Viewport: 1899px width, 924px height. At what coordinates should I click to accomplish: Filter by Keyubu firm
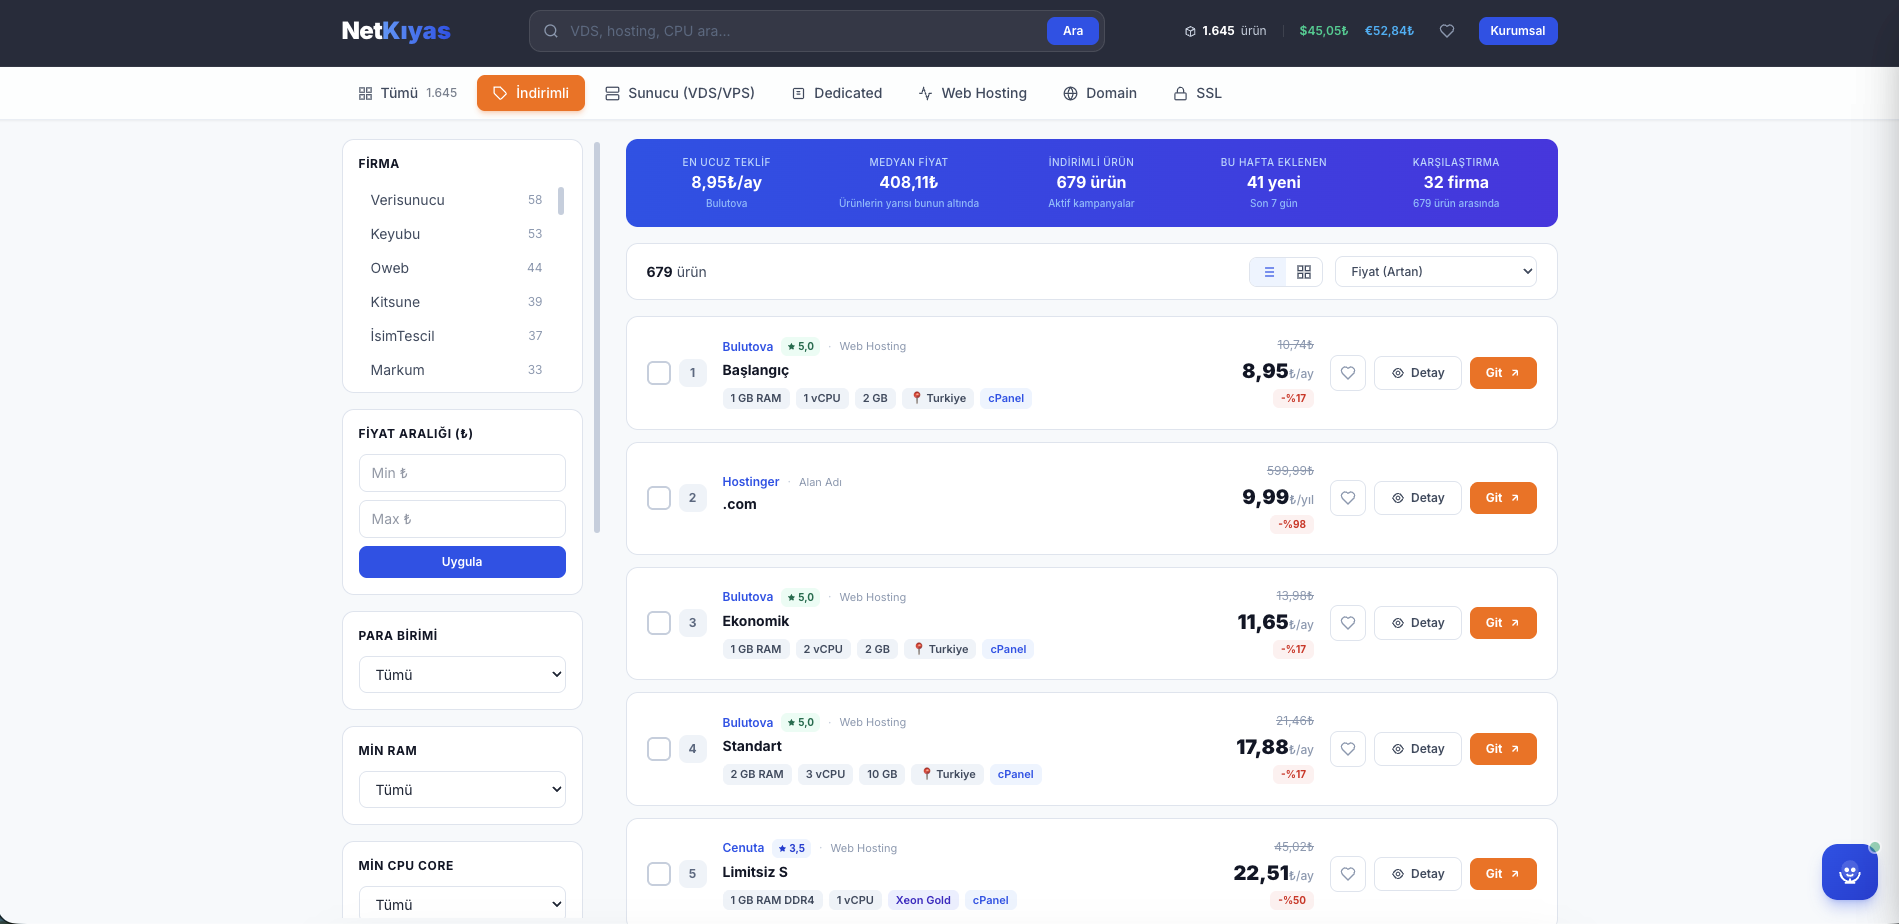(456, 234)
